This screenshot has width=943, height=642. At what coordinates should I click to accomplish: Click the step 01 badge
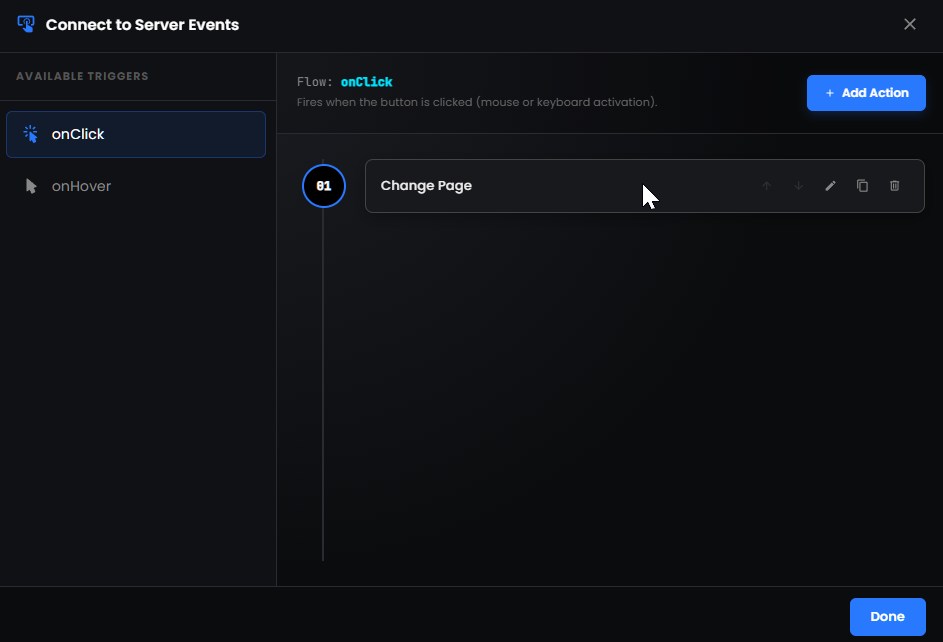[x=324, y=185]
